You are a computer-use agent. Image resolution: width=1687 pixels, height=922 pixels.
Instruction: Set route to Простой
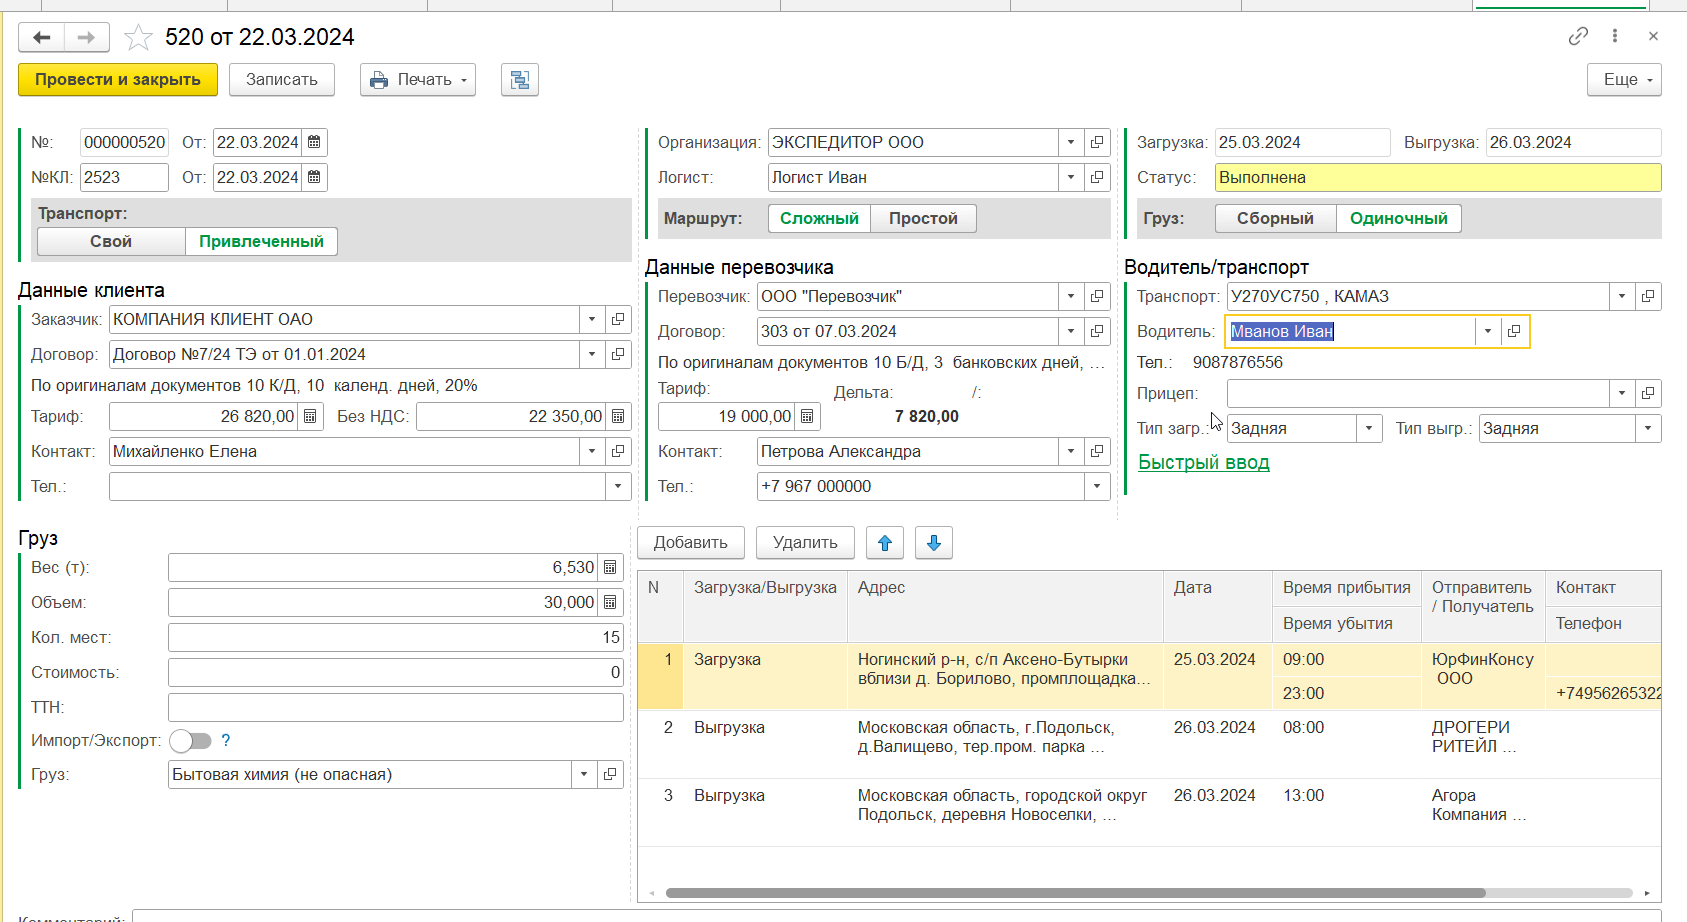pyautogui.click(x=923, y=218)
